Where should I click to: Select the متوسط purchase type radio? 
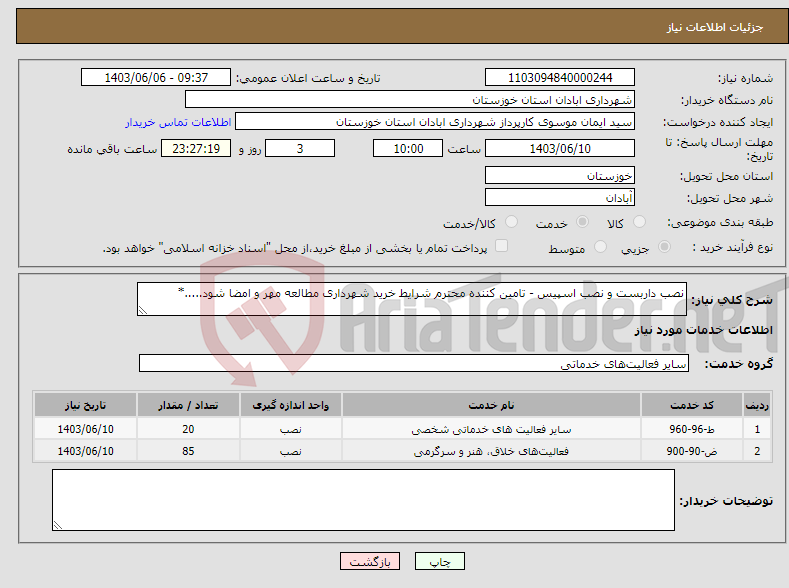tap(600, 246)
